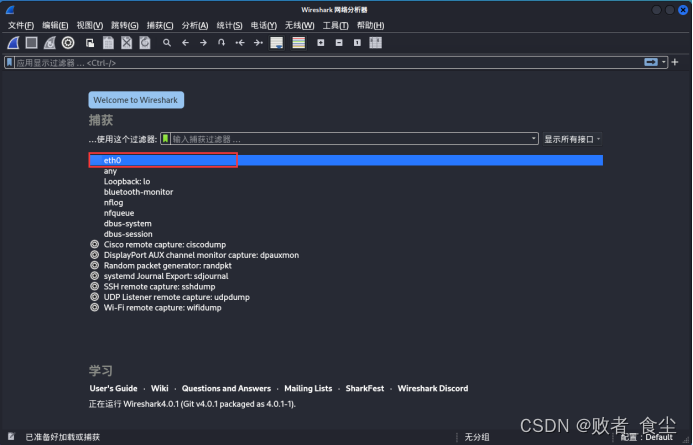Click the 配置: Default profile in status bar

647,437
